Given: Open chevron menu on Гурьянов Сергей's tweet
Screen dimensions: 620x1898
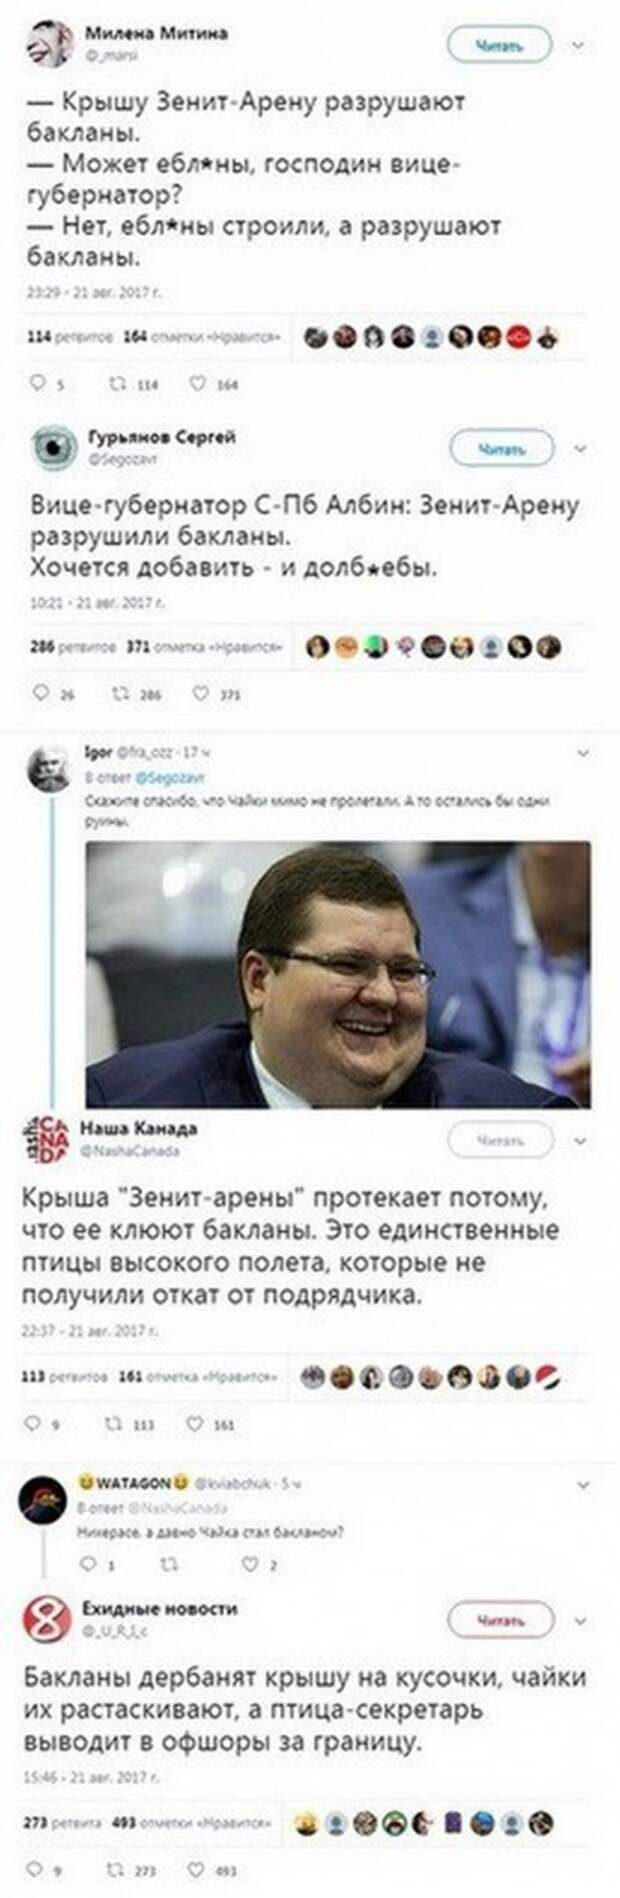Looking at the screenshot, I should 581,449.
